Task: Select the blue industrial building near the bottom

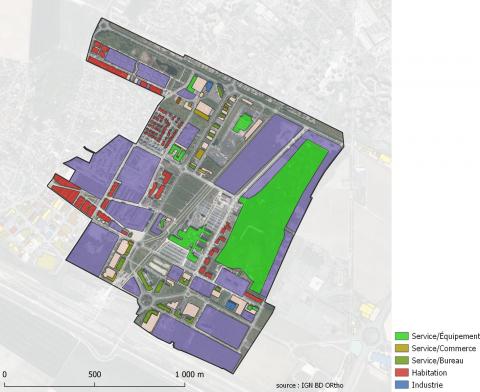Action: click(x=231, y=305)
